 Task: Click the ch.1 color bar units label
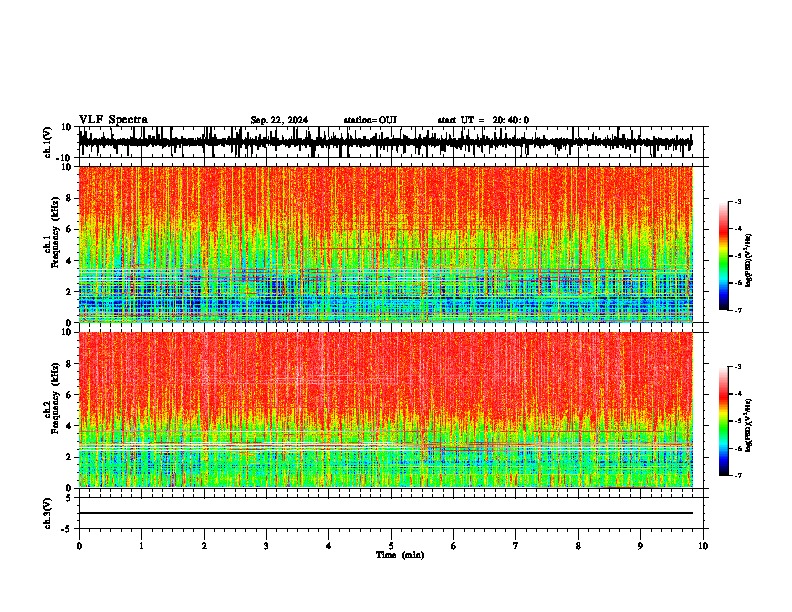(748, 260)
